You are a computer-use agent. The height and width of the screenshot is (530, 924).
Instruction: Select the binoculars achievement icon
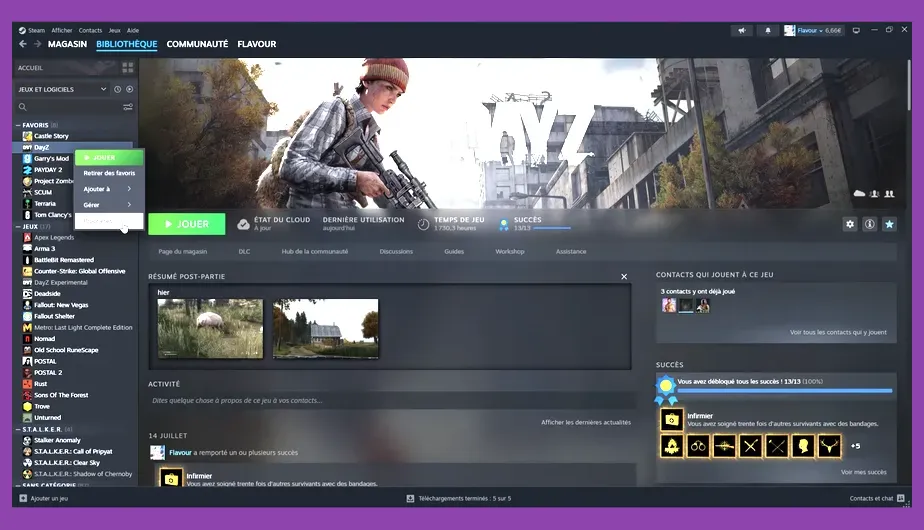coord(698,446)
